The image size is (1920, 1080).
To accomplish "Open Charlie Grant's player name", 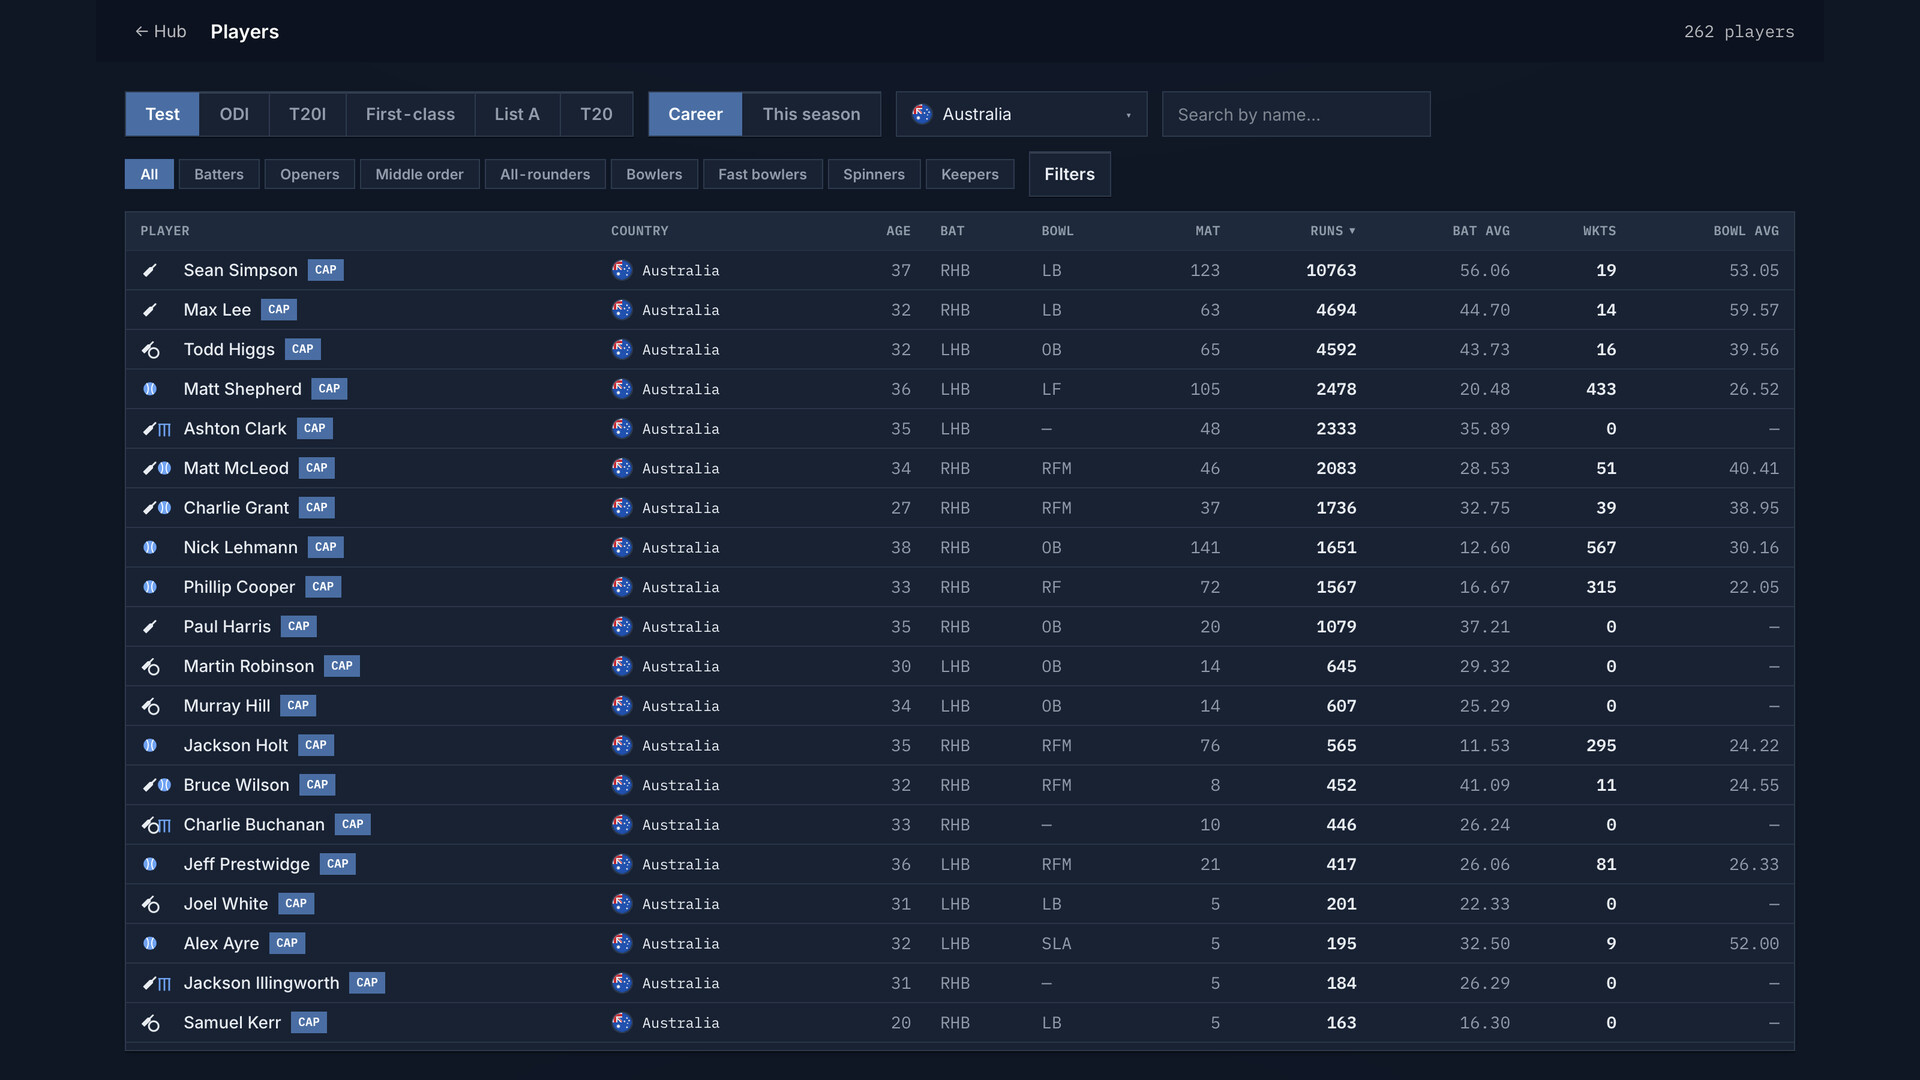I will [236, 508].
